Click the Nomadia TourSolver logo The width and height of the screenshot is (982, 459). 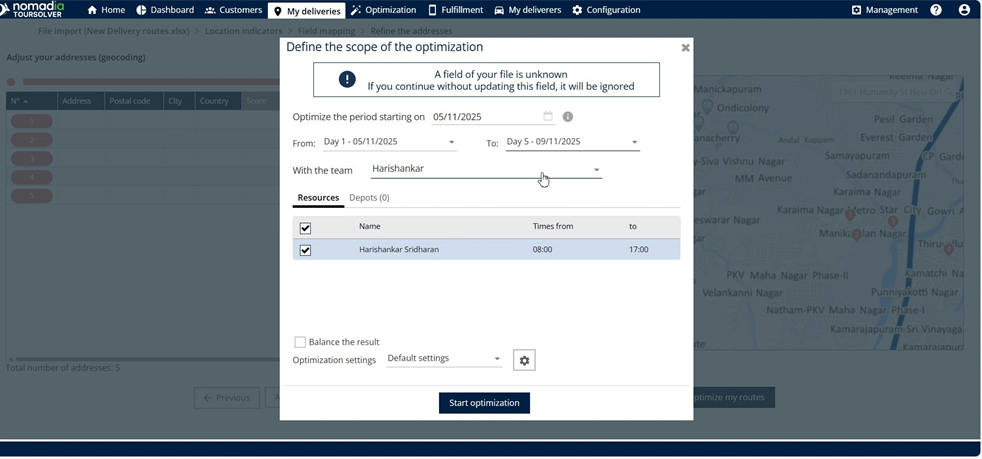point(35,10)
